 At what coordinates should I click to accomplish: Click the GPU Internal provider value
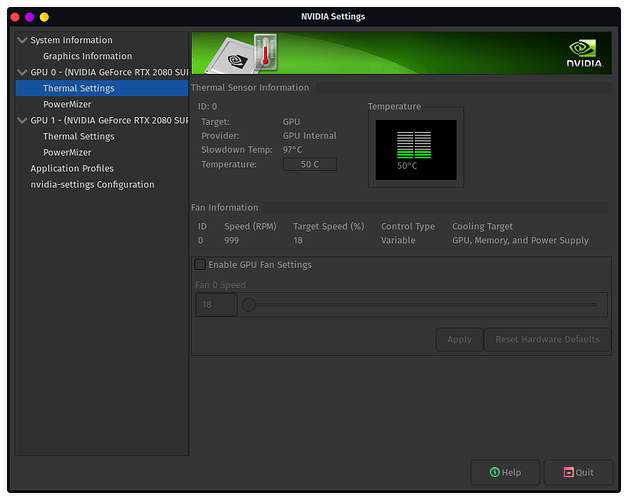(x=310, y=135)
